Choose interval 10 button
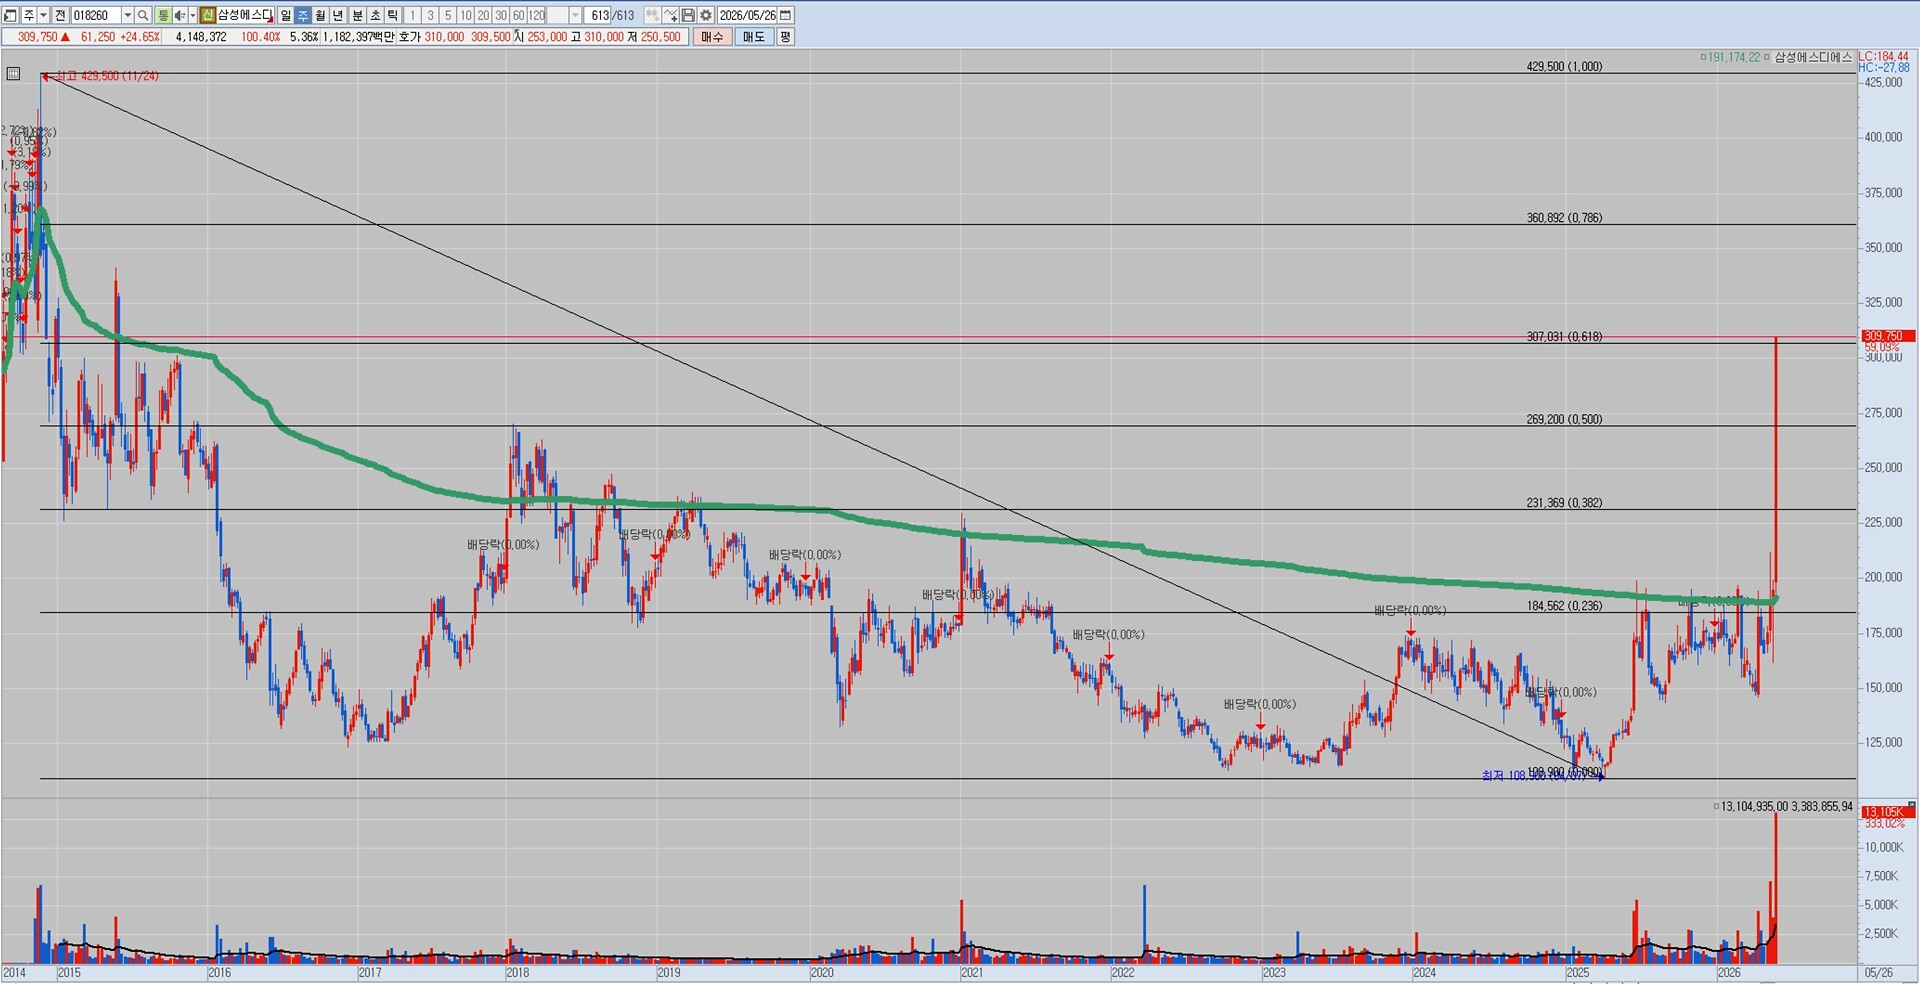This screenshot has width=1920, height=984. pyautogui.click(x=466, y=15)
